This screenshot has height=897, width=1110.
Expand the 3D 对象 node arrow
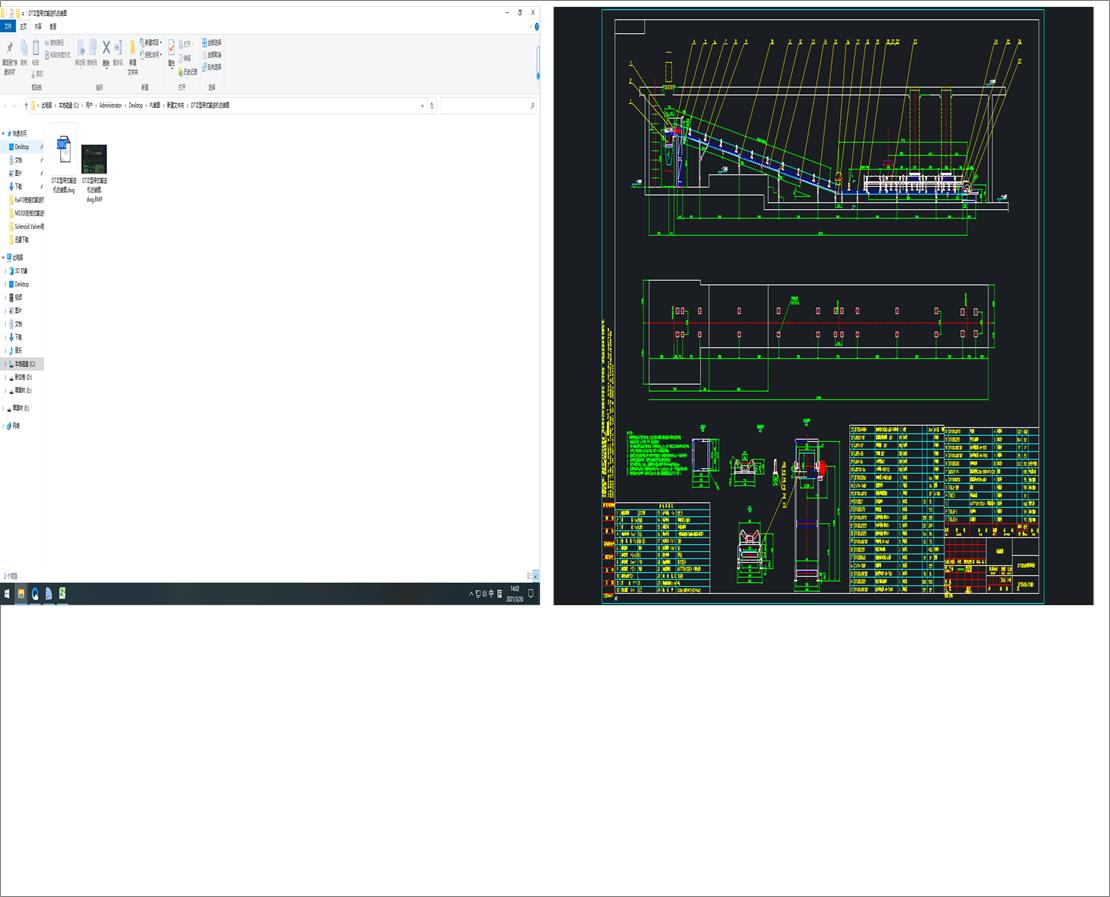pos(6,270)
